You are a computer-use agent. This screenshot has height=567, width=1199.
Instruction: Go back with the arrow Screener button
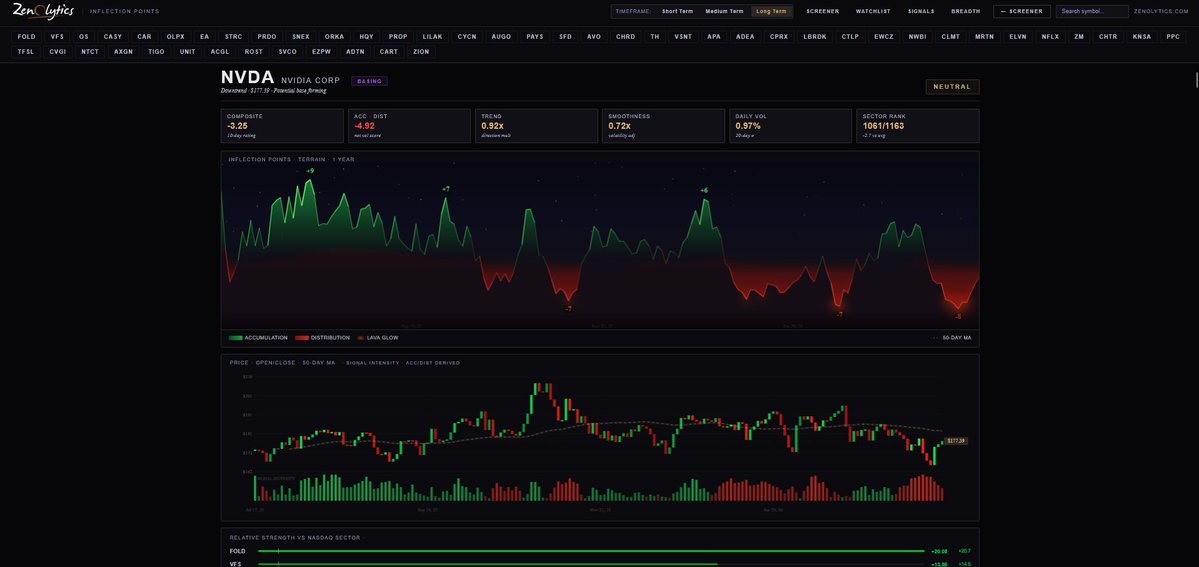click(x=1021, y=11)
